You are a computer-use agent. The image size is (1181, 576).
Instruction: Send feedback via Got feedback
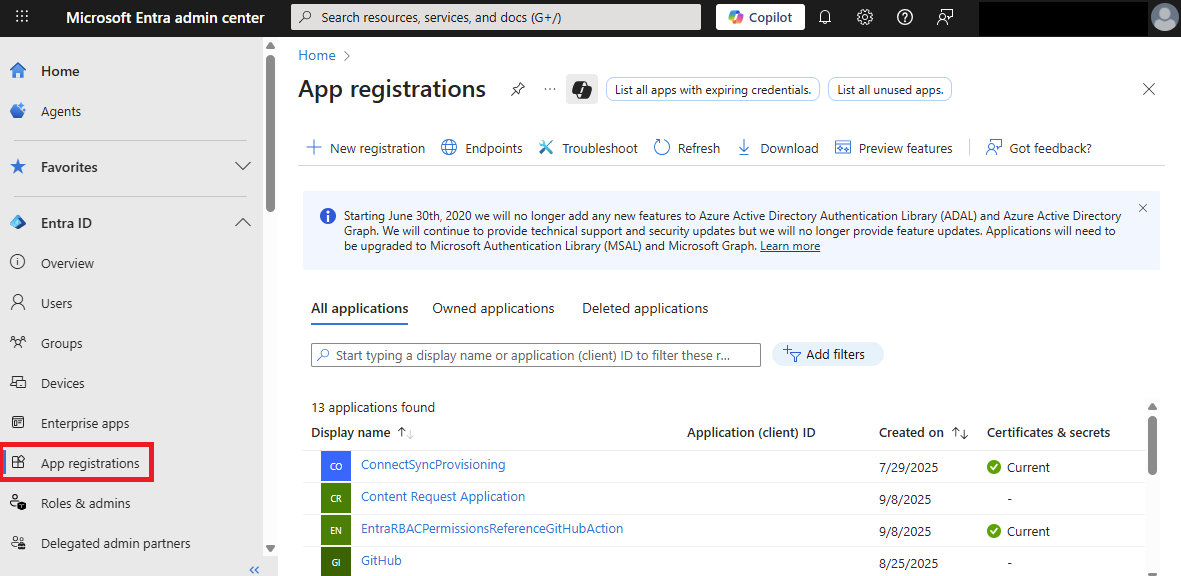(1038, 148)
